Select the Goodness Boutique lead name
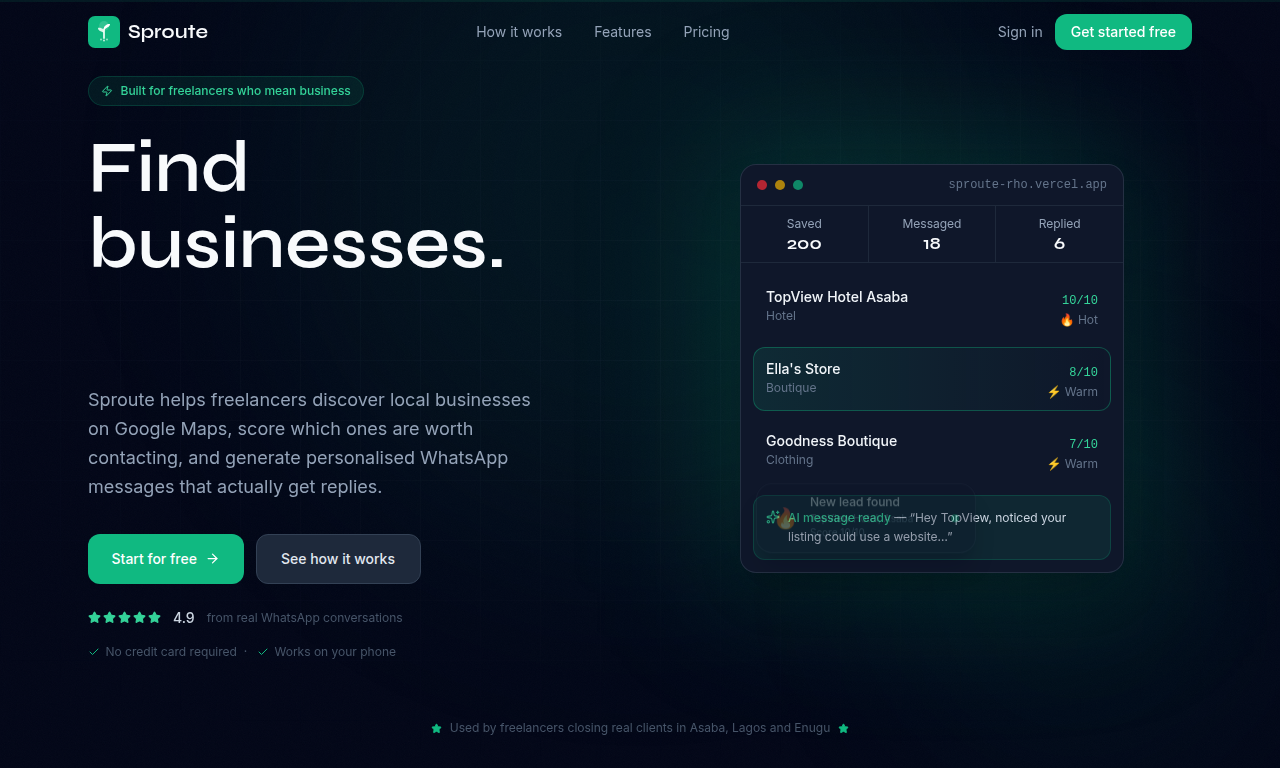1280x768 pixels. click(x=831, y=441)
